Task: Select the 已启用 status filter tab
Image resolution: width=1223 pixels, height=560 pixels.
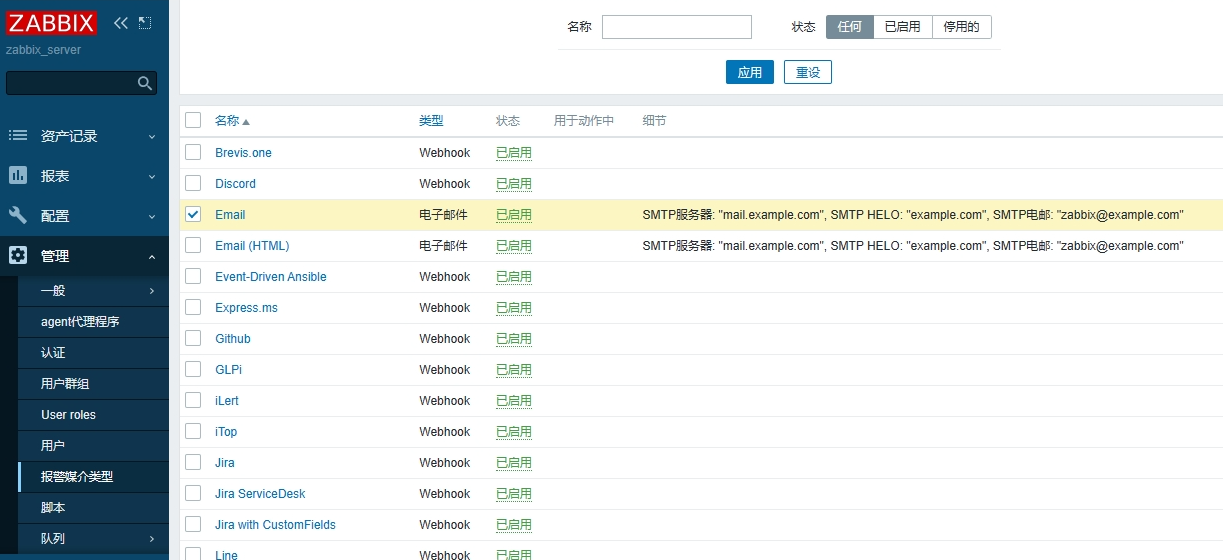Action: pyautogui.click(x=902, y=27)
